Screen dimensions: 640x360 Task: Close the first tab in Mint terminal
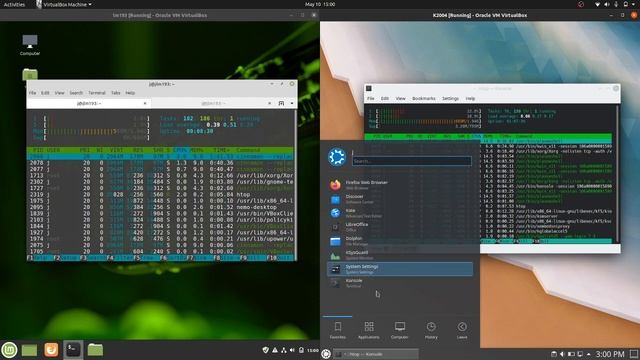[x=145, y=104]
